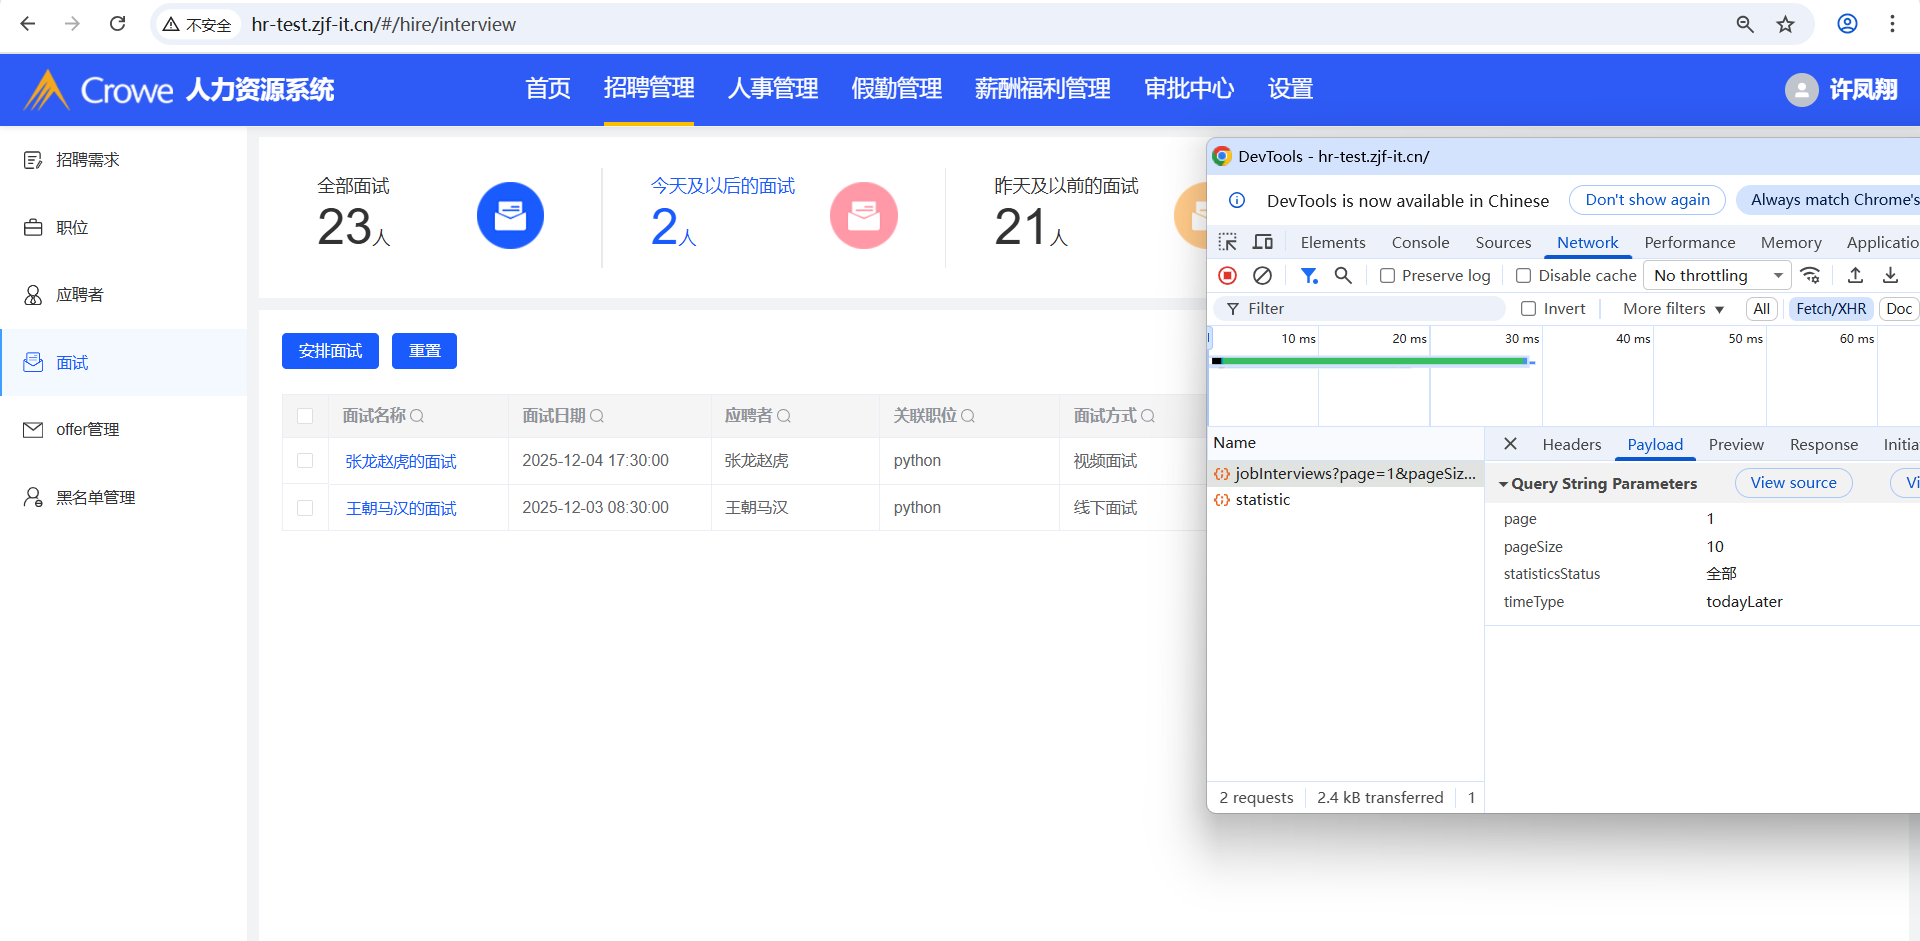Open the 王朝马汉的面试 link
The width and height of the screenshot is (1920, 941).
point(401,508)
